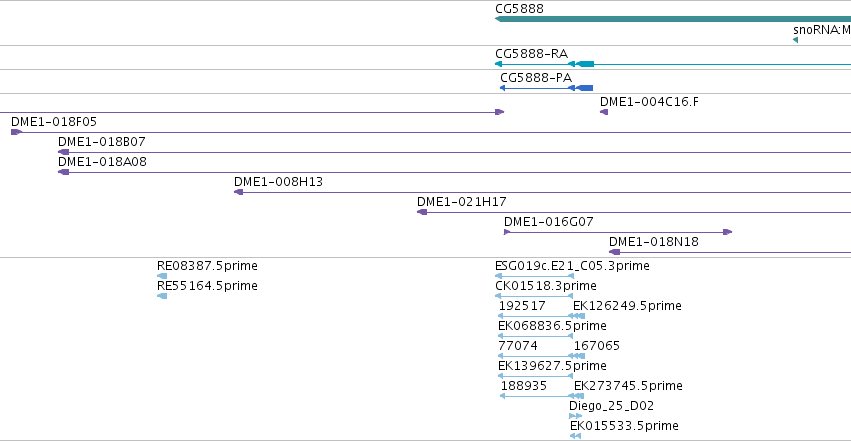Click the DME1-004C16.F arrowhead feature

[x=604, y=112]
